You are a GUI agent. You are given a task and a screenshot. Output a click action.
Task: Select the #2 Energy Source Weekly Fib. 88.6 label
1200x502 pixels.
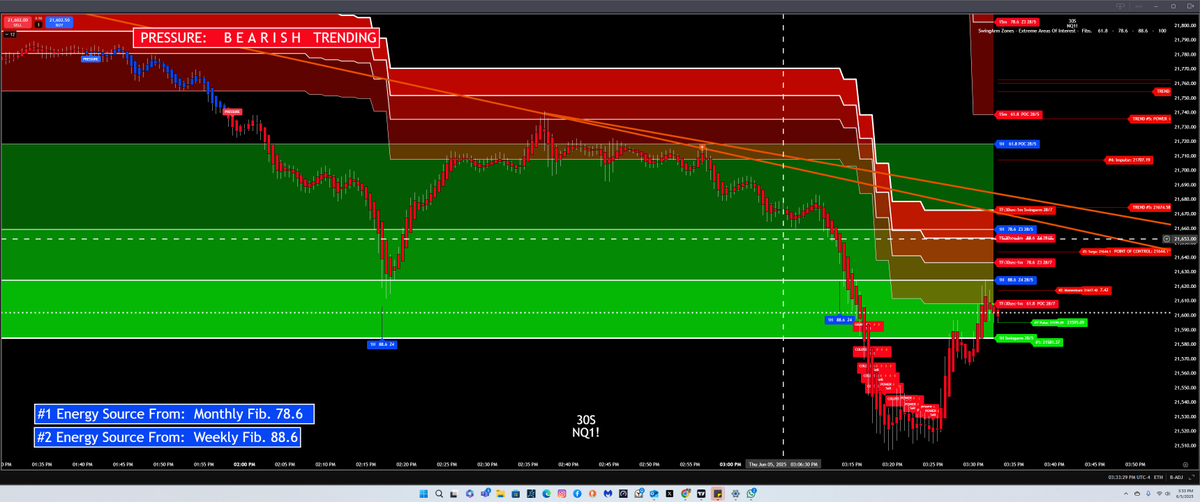[167, 437]
